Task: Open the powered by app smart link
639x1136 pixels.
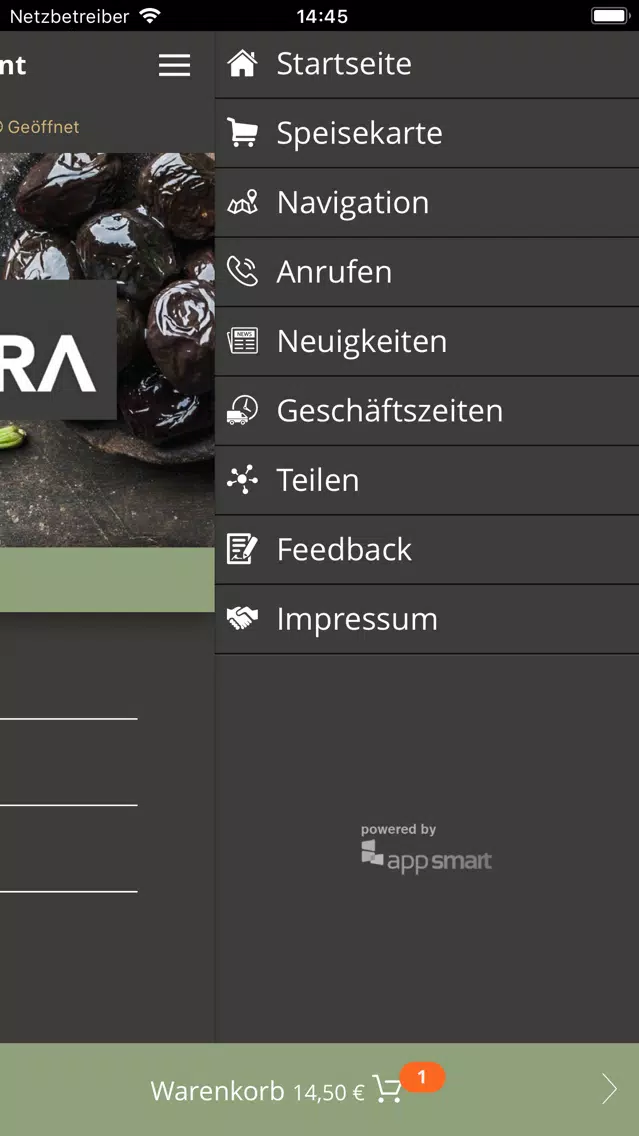Action: click(427, 848)
